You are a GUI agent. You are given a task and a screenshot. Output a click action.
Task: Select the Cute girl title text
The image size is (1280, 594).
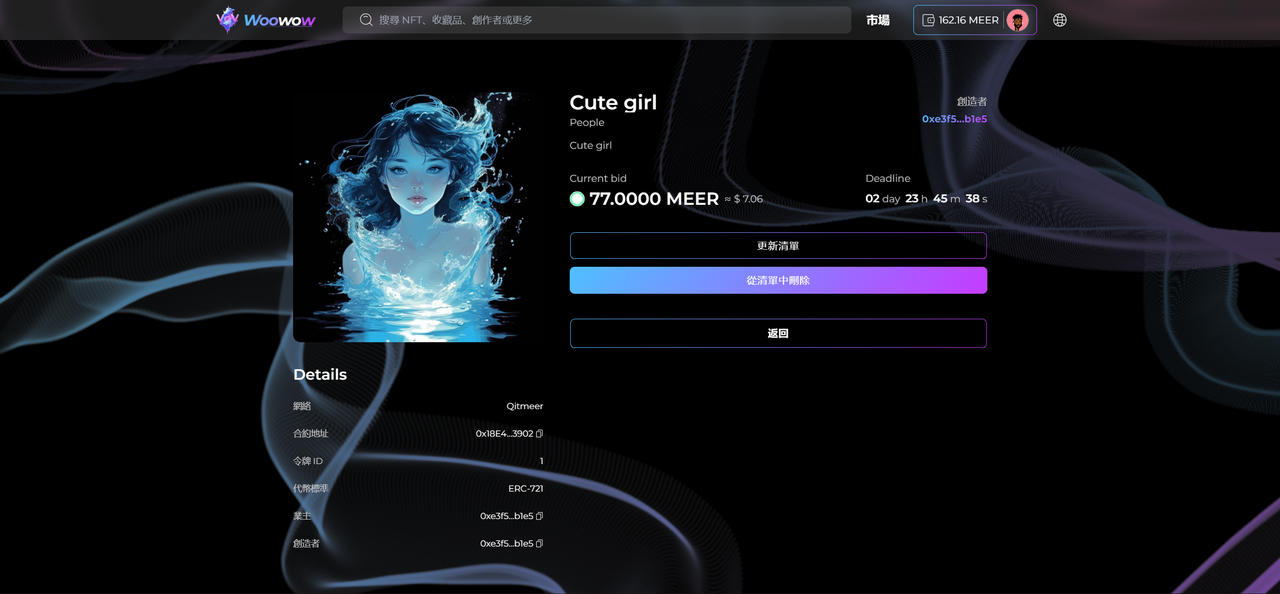(x=613, y=102)
